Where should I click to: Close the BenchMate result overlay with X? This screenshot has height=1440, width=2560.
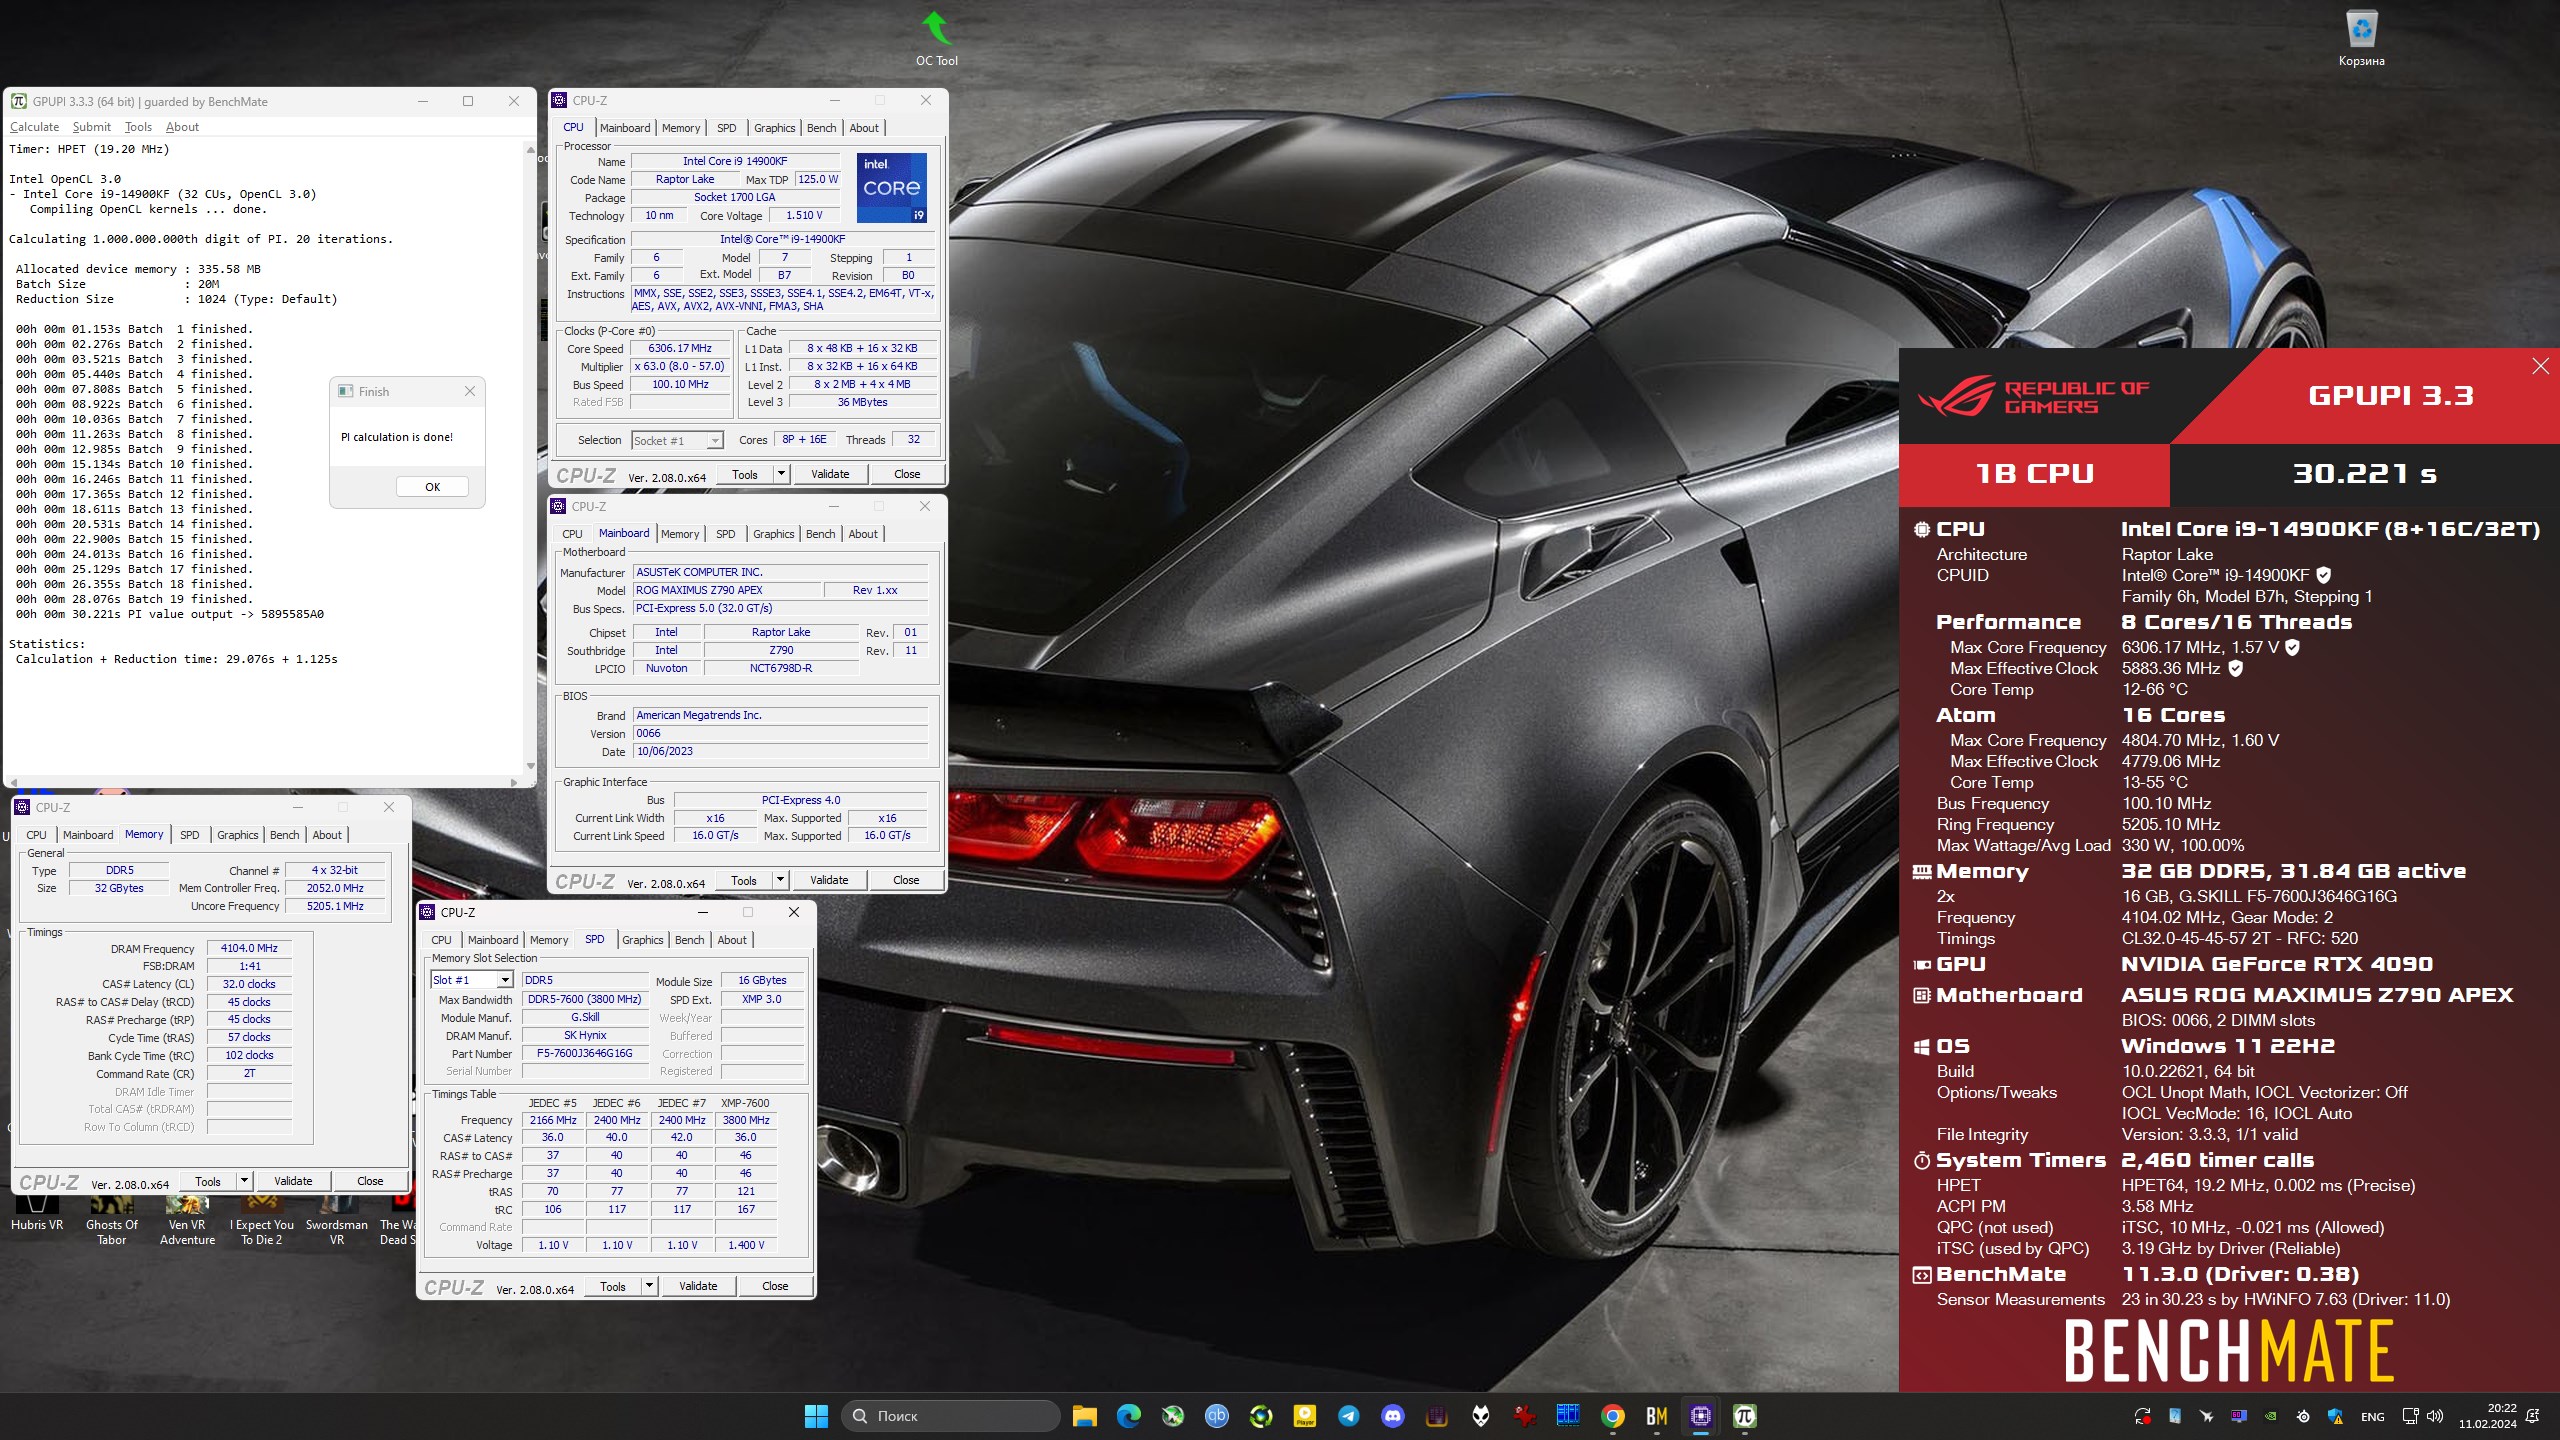click(2540, 366)
